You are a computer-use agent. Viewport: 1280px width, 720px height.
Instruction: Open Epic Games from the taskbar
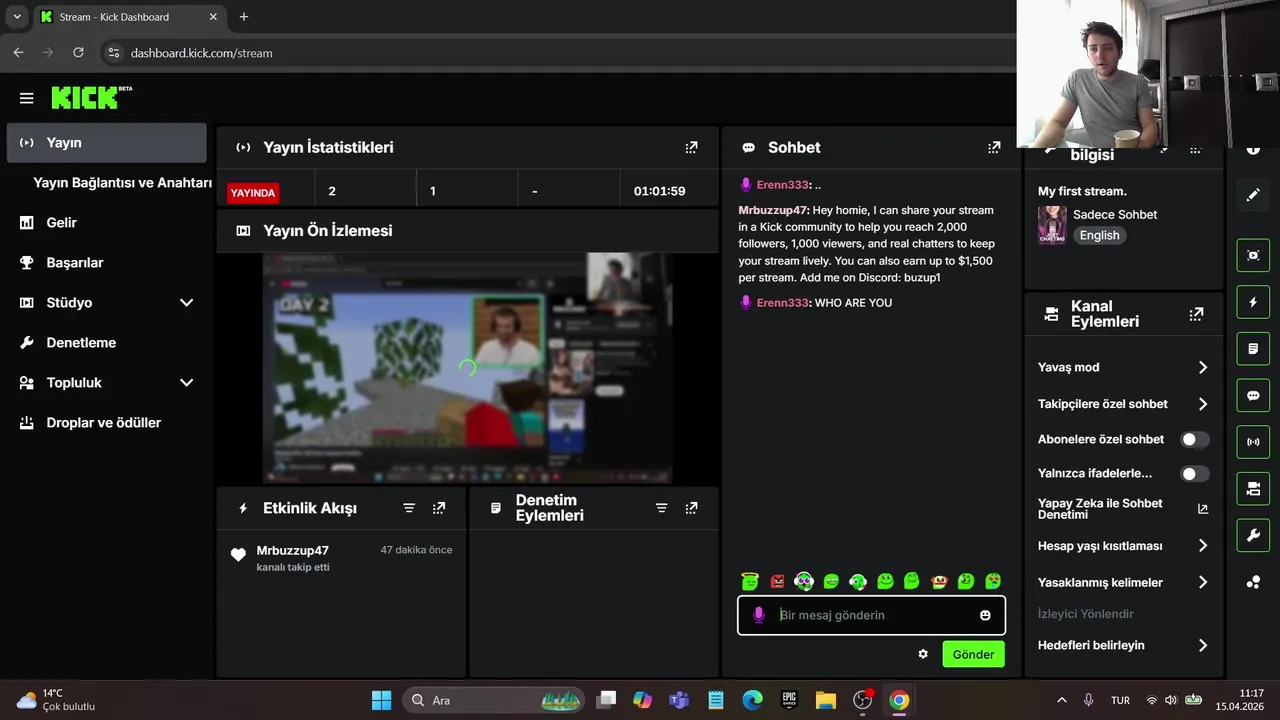[x=789, y=700]
